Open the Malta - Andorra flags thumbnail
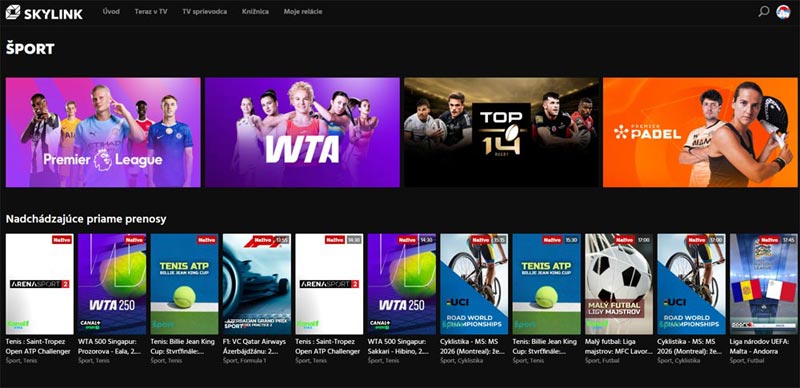Image resolution: width=800 pixels, height=388 pixels. click(x=764, y=284)
